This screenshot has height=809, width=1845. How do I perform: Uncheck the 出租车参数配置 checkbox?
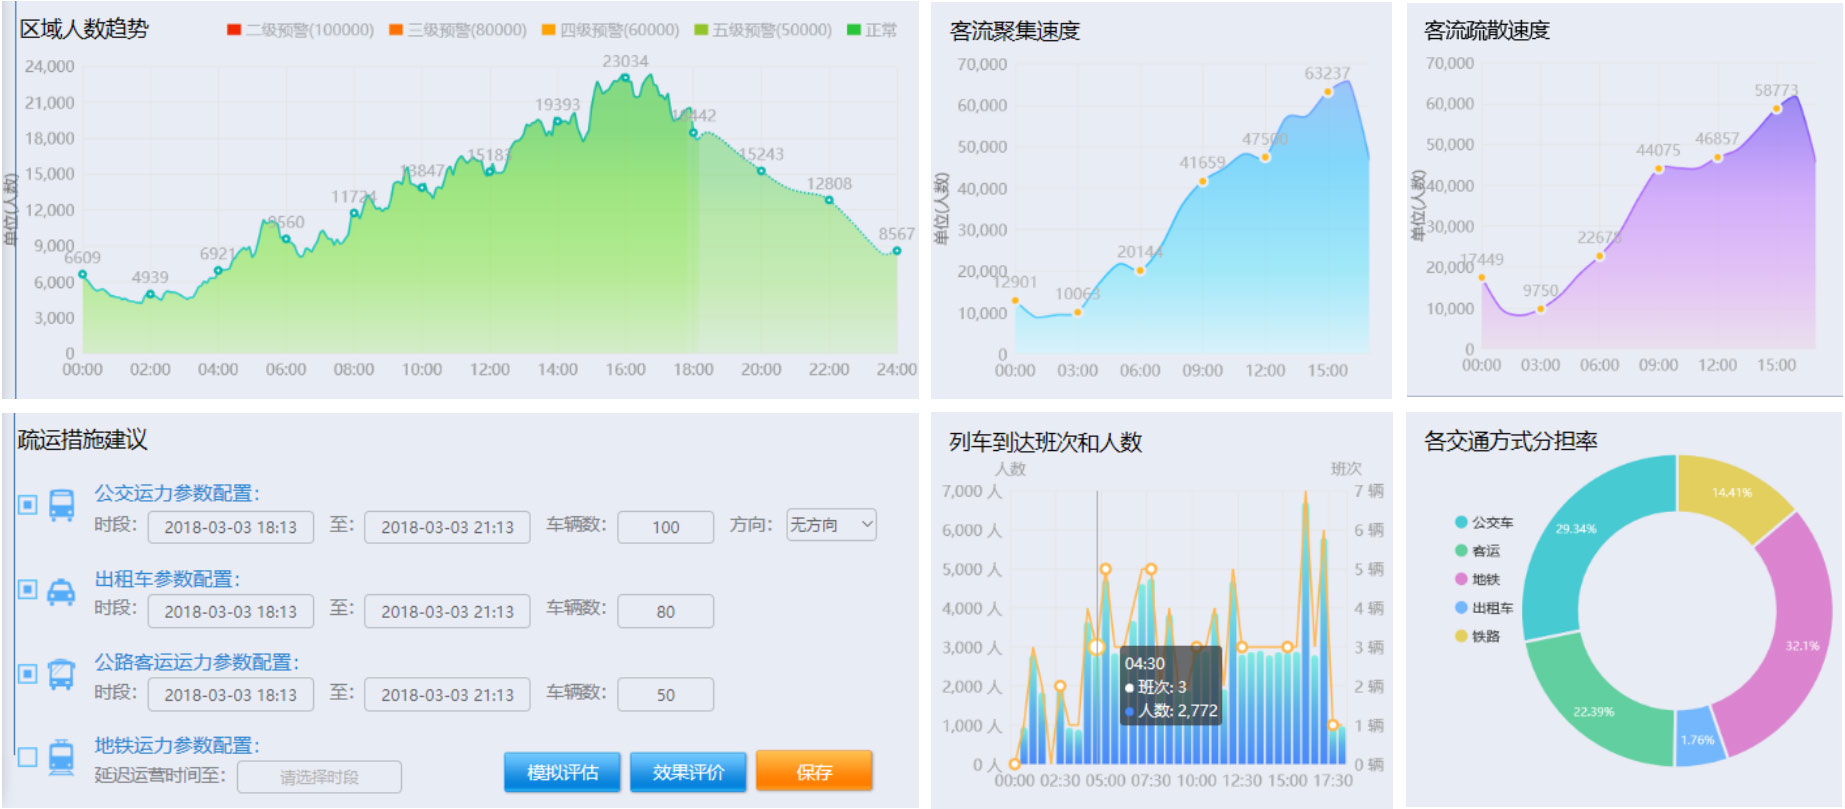28,590
